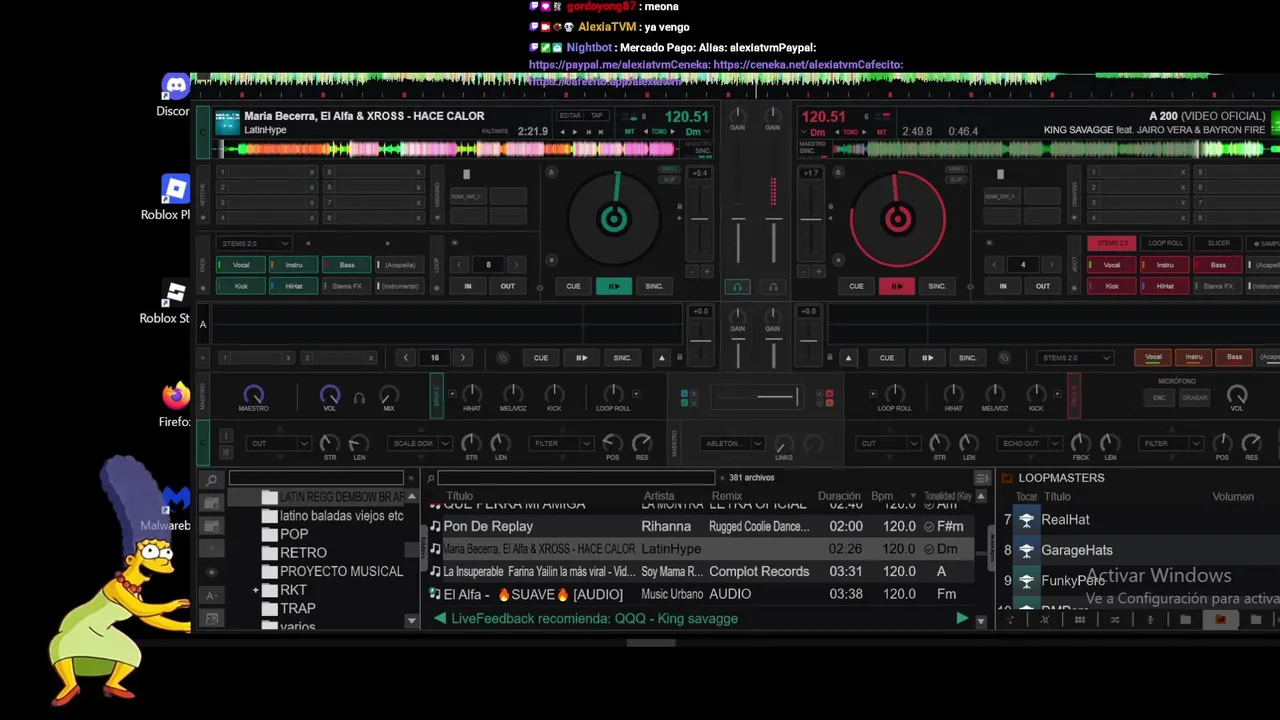Click the right deck SINC. button
Screen dimensions: 1280x720
click(x=937, y=286)
